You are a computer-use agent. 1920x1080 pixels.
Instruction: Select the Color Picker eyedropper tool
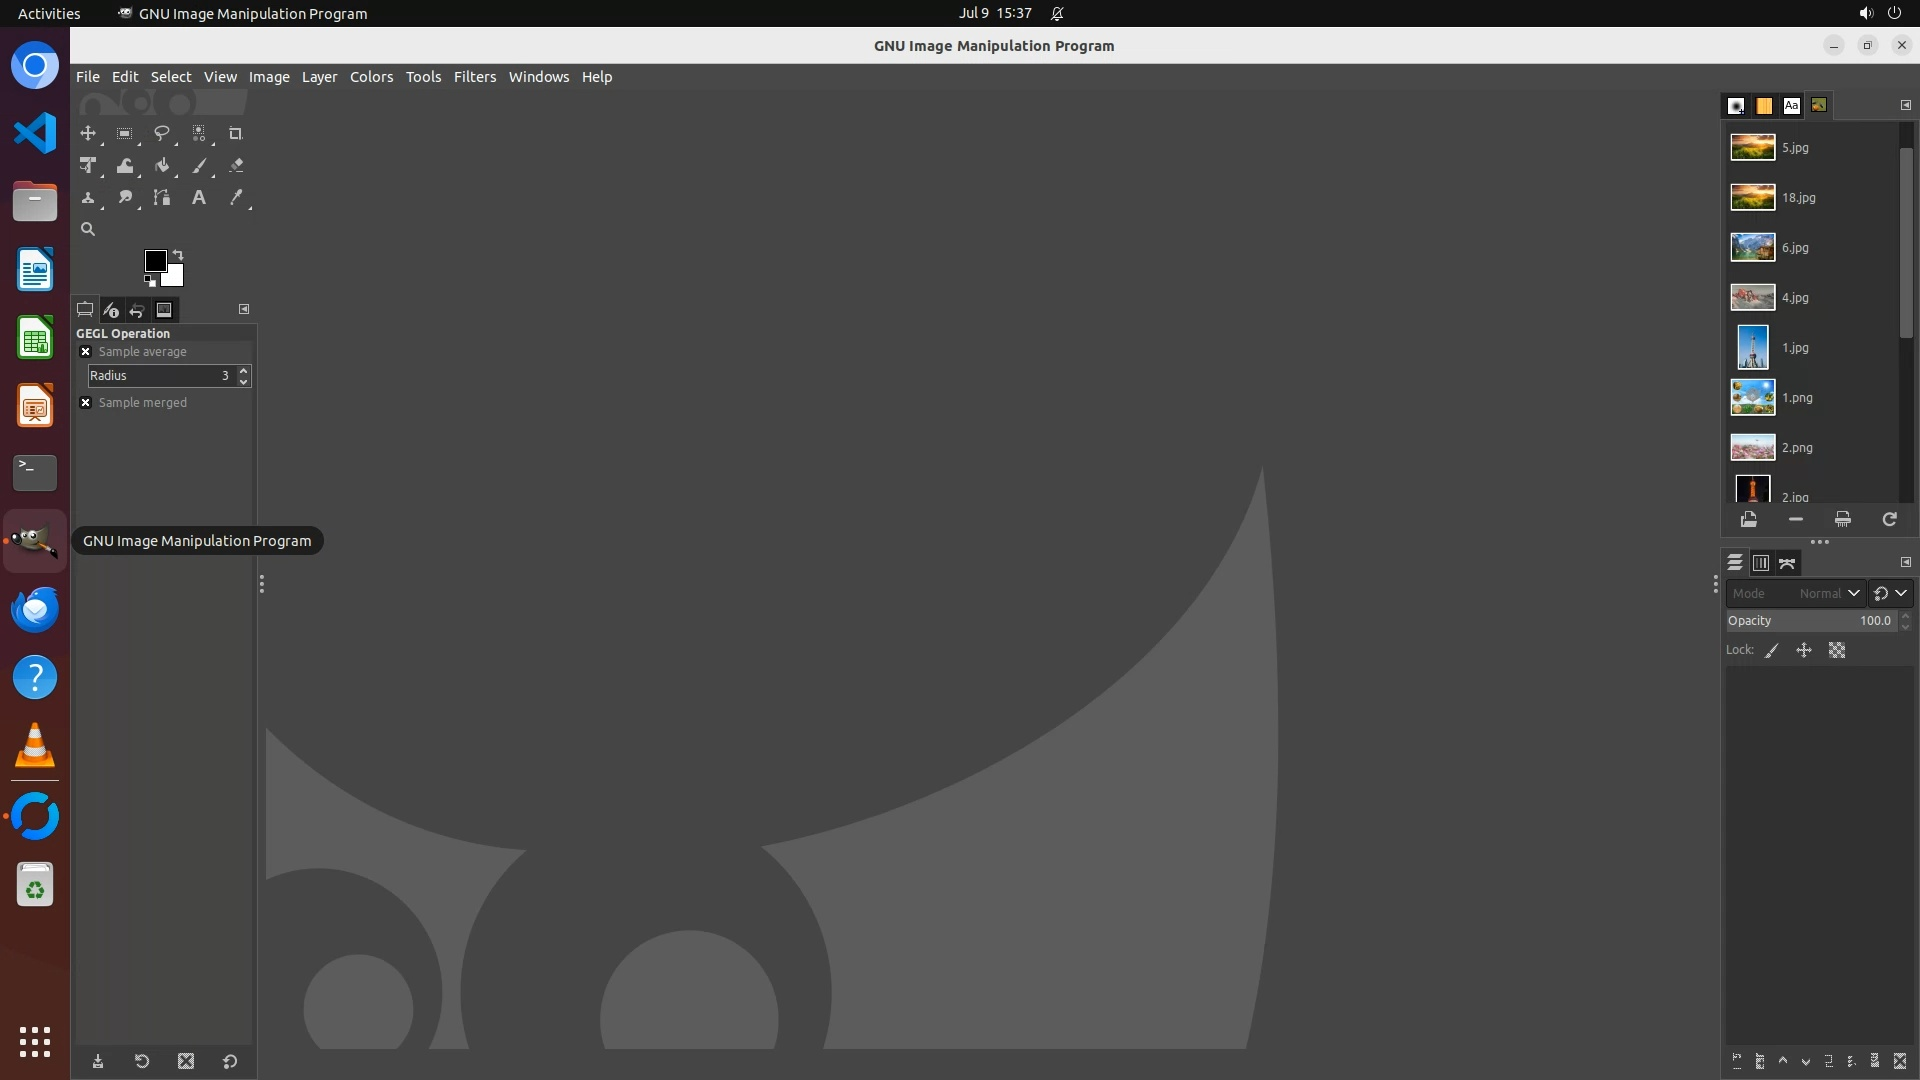(x=236, y=198)
